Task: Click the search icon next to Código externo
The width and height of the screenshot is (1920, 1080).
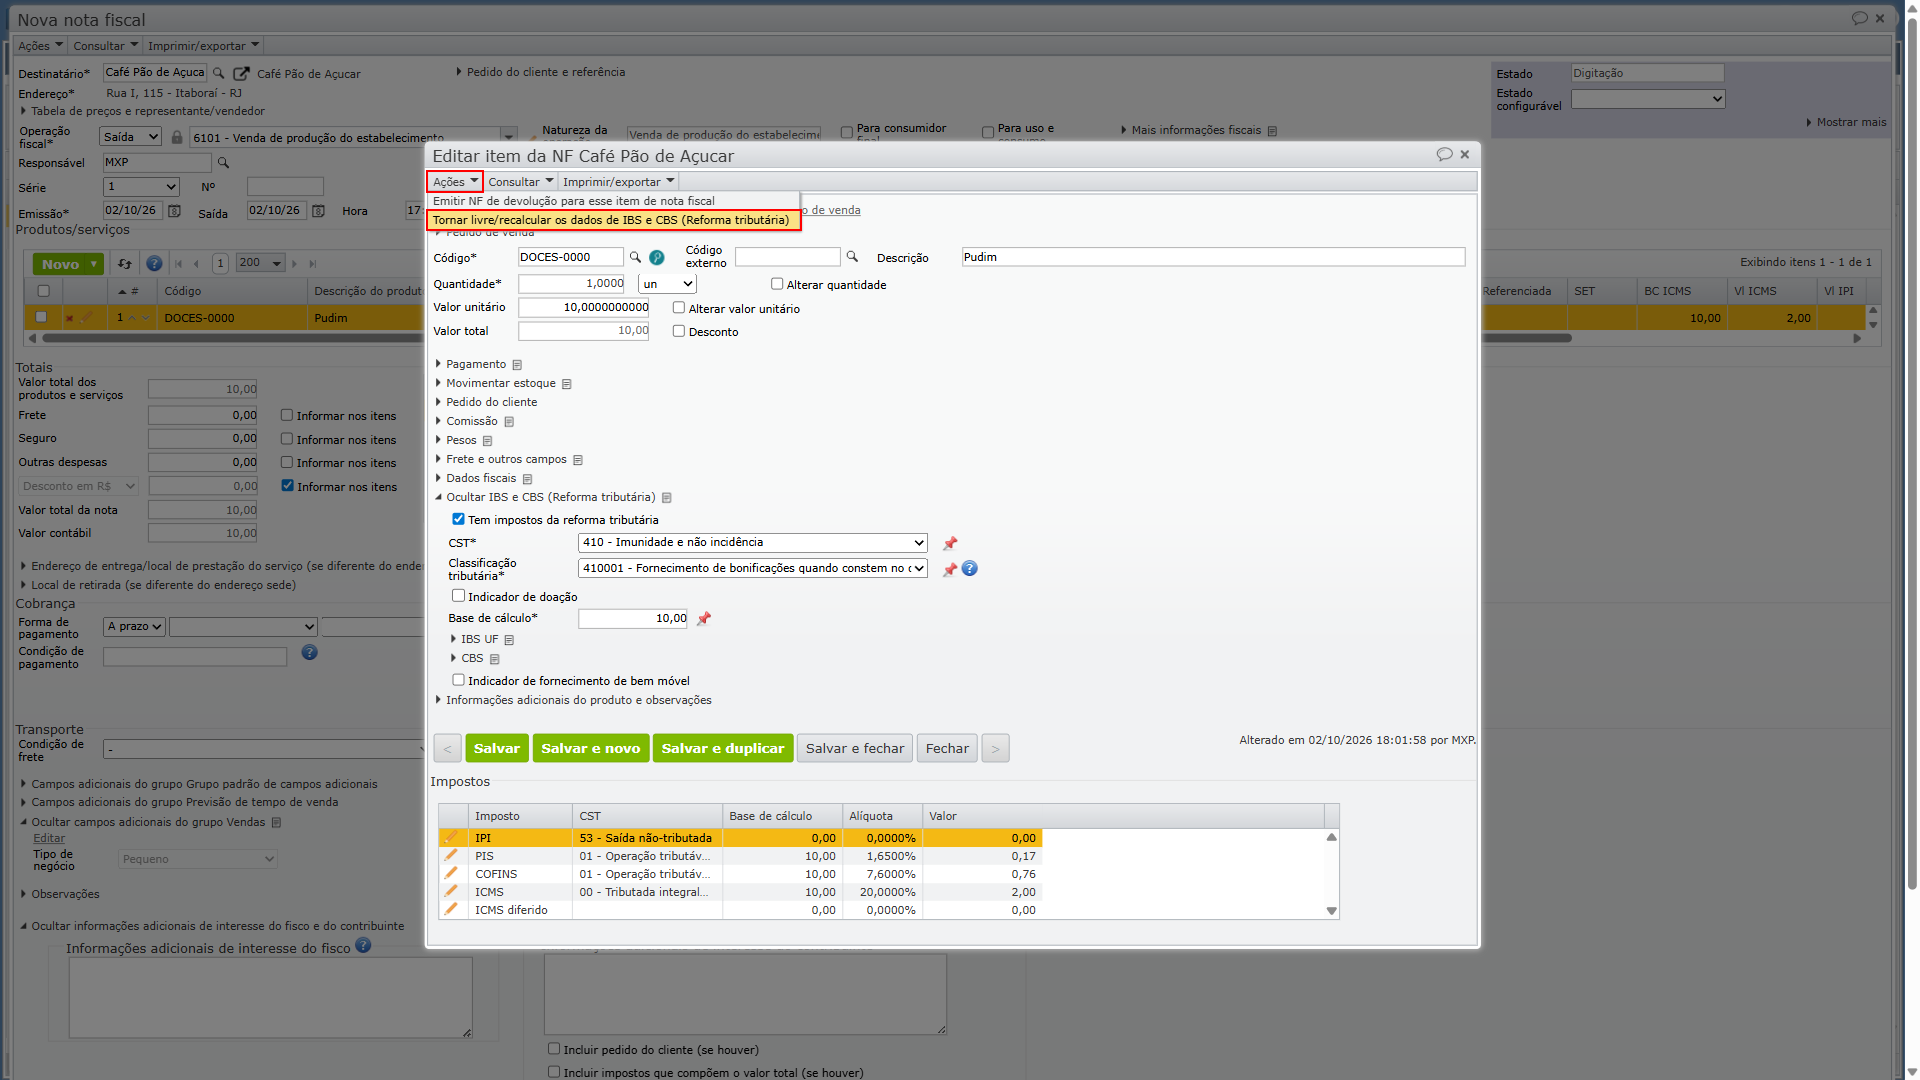Action: coord(852,257)
